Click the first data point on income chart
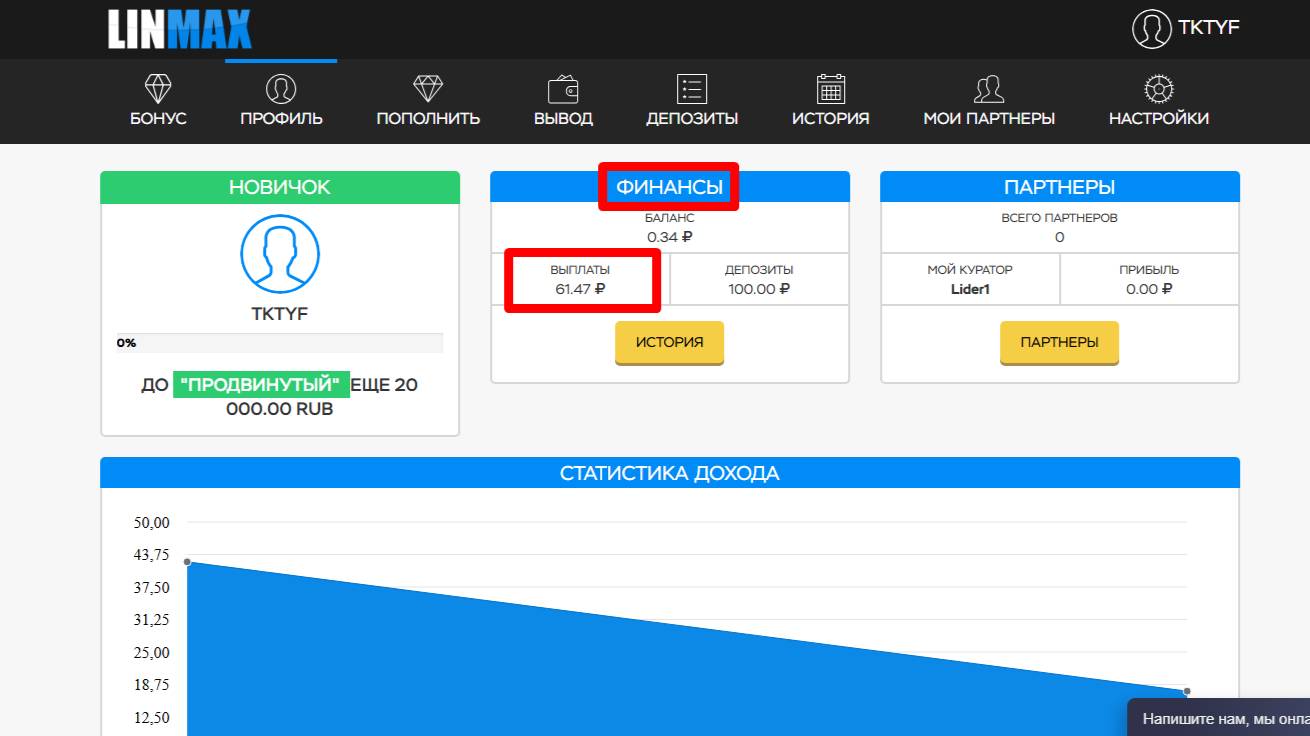Image resolution: width=1310 pixels, height=736 pixels. 187,562
